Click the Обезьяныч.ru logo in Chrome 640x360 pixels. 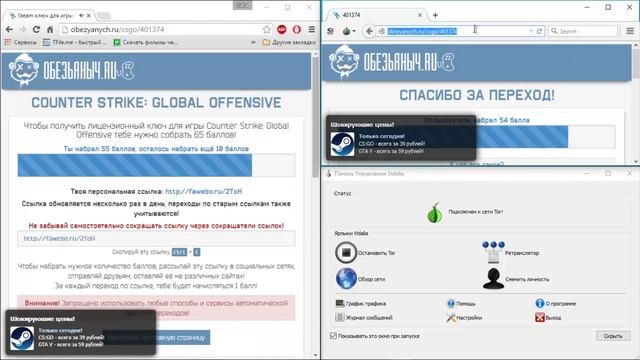[71, 70]
